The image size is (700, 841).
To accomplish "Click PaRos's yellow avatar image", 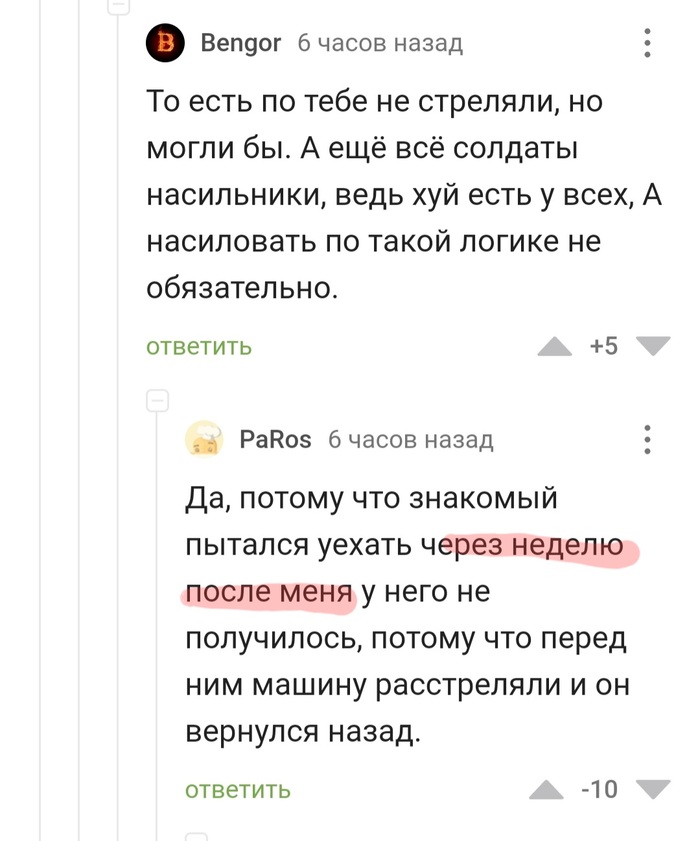I will 205,439.
